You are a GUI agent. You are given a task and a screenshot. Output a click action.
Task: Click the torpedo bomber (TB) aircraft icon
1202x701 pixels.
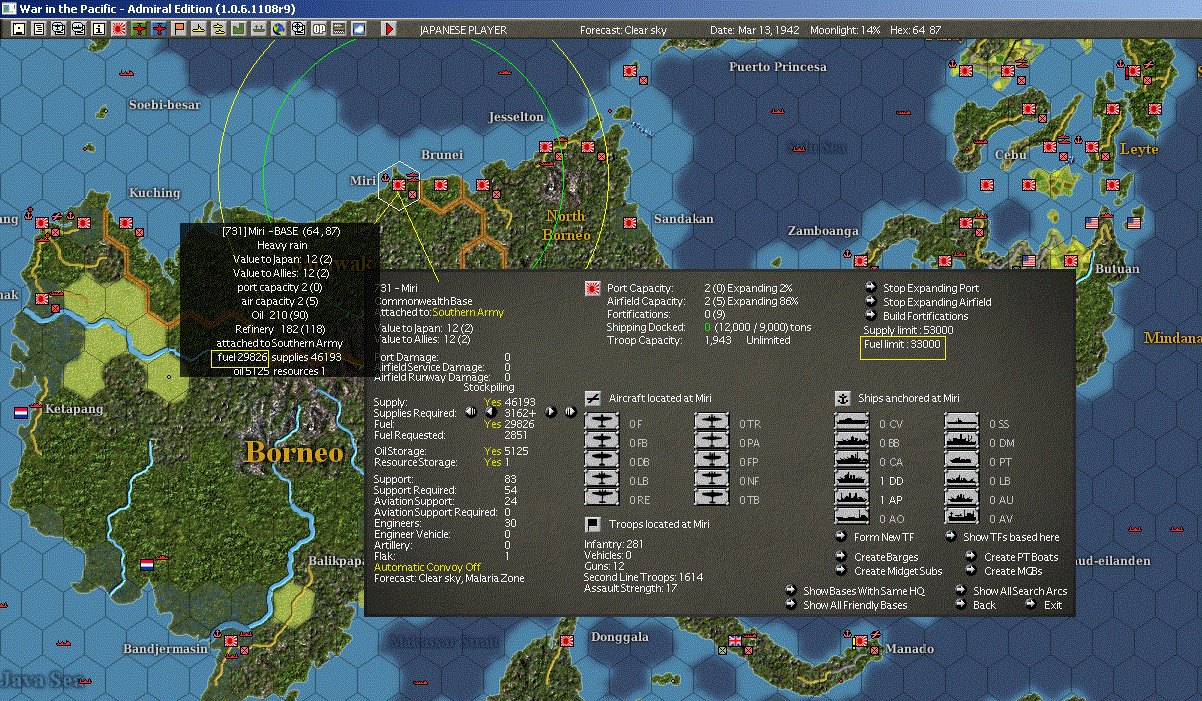714,498
